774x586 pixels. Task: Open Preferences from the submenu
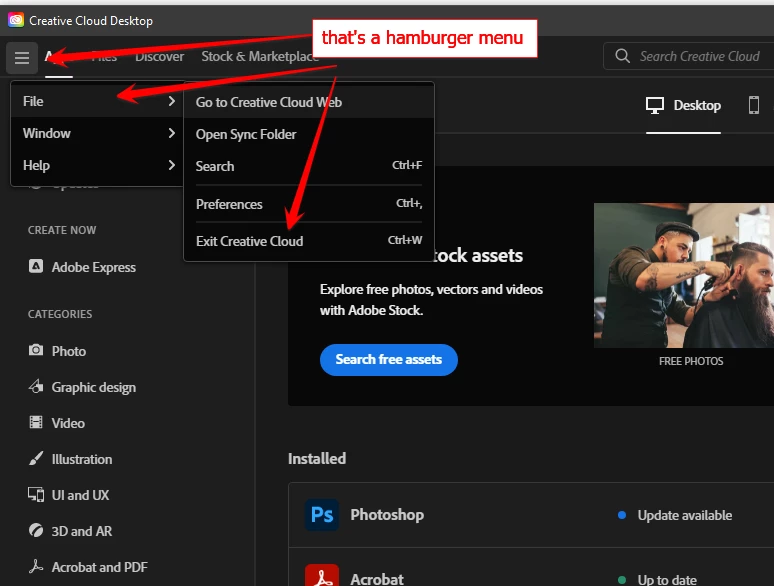click(309, 204)
